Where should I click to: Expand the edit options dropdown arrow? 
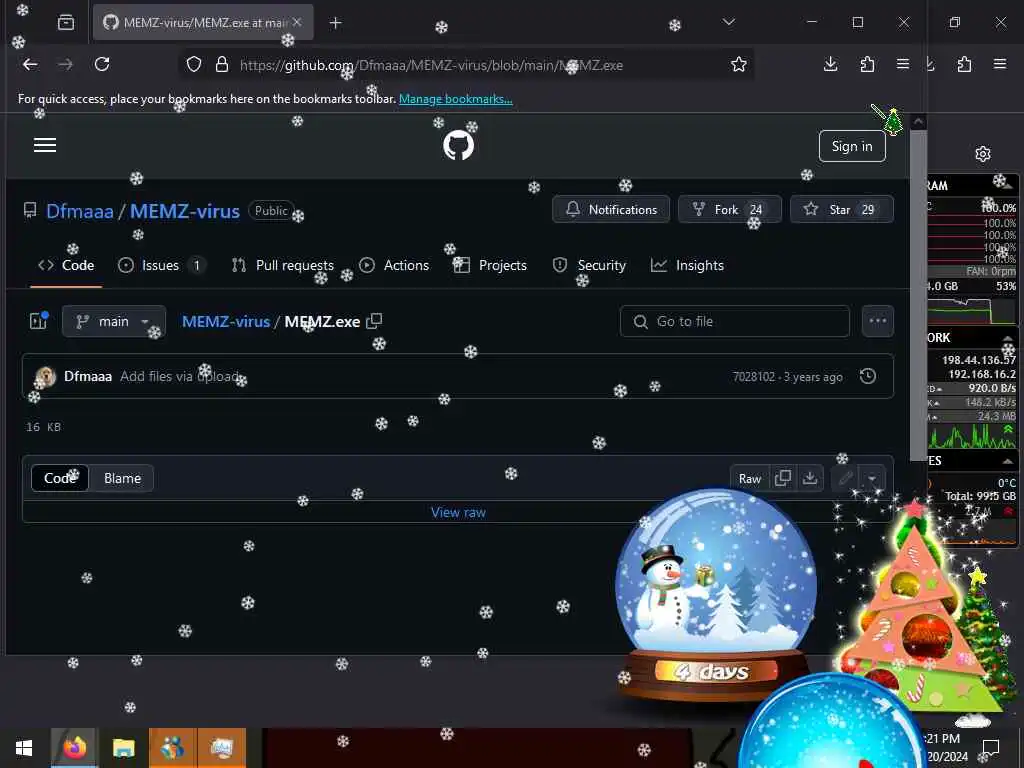[872, 479]
